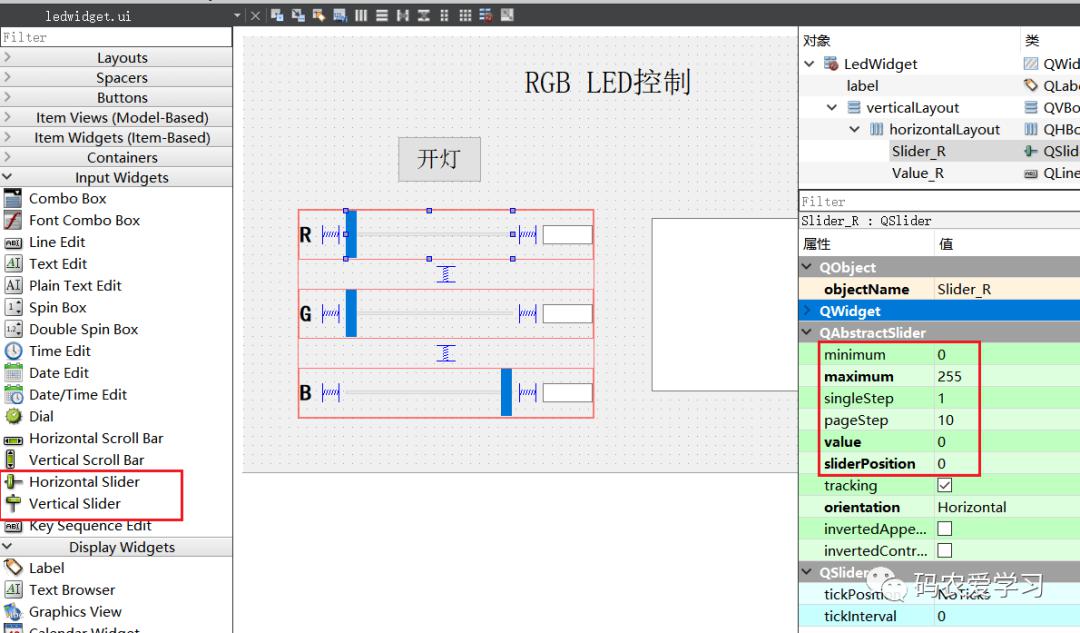1080x633 pixels.
Task: Click the Widget Box filter field
Action: pyautogui.click(x=116, y=37)
